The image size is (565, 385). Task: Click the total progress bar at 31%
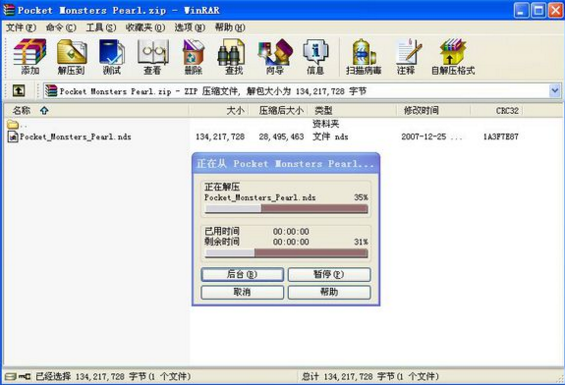pos(286,253)
